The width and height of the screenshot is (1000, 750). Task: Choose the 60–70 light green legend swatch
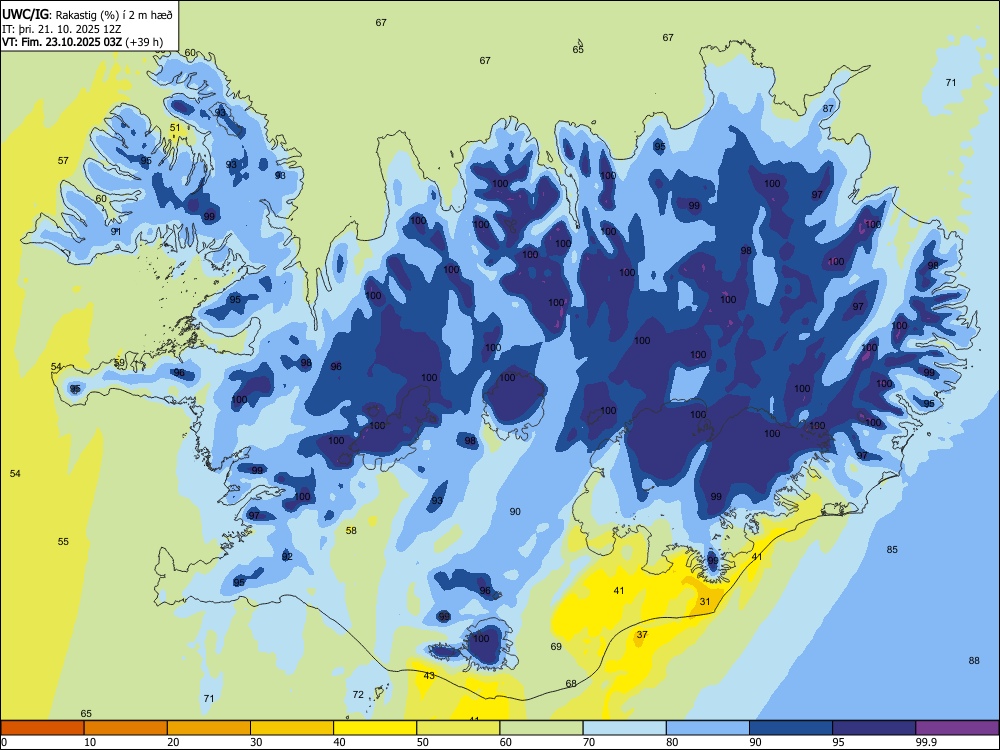click(x=541, y=728)
